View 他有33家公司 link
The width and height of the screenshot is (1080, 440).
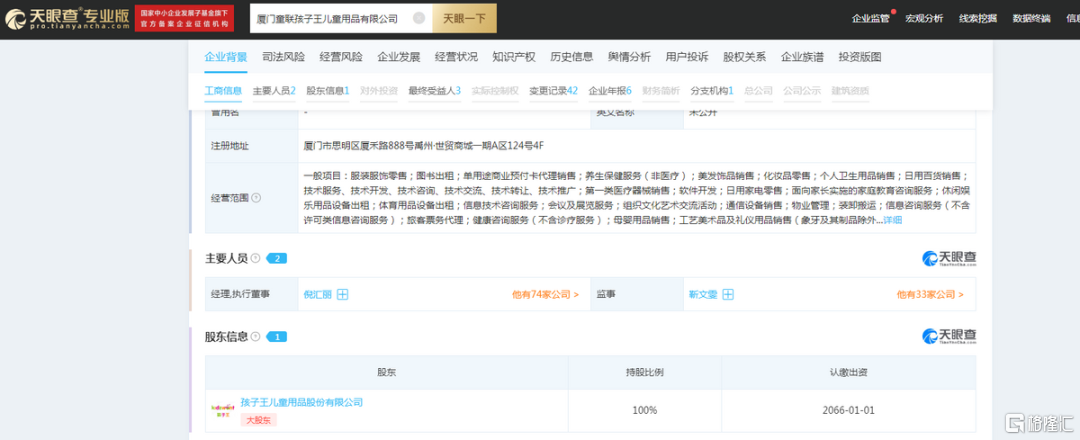[x=930, y=295]
